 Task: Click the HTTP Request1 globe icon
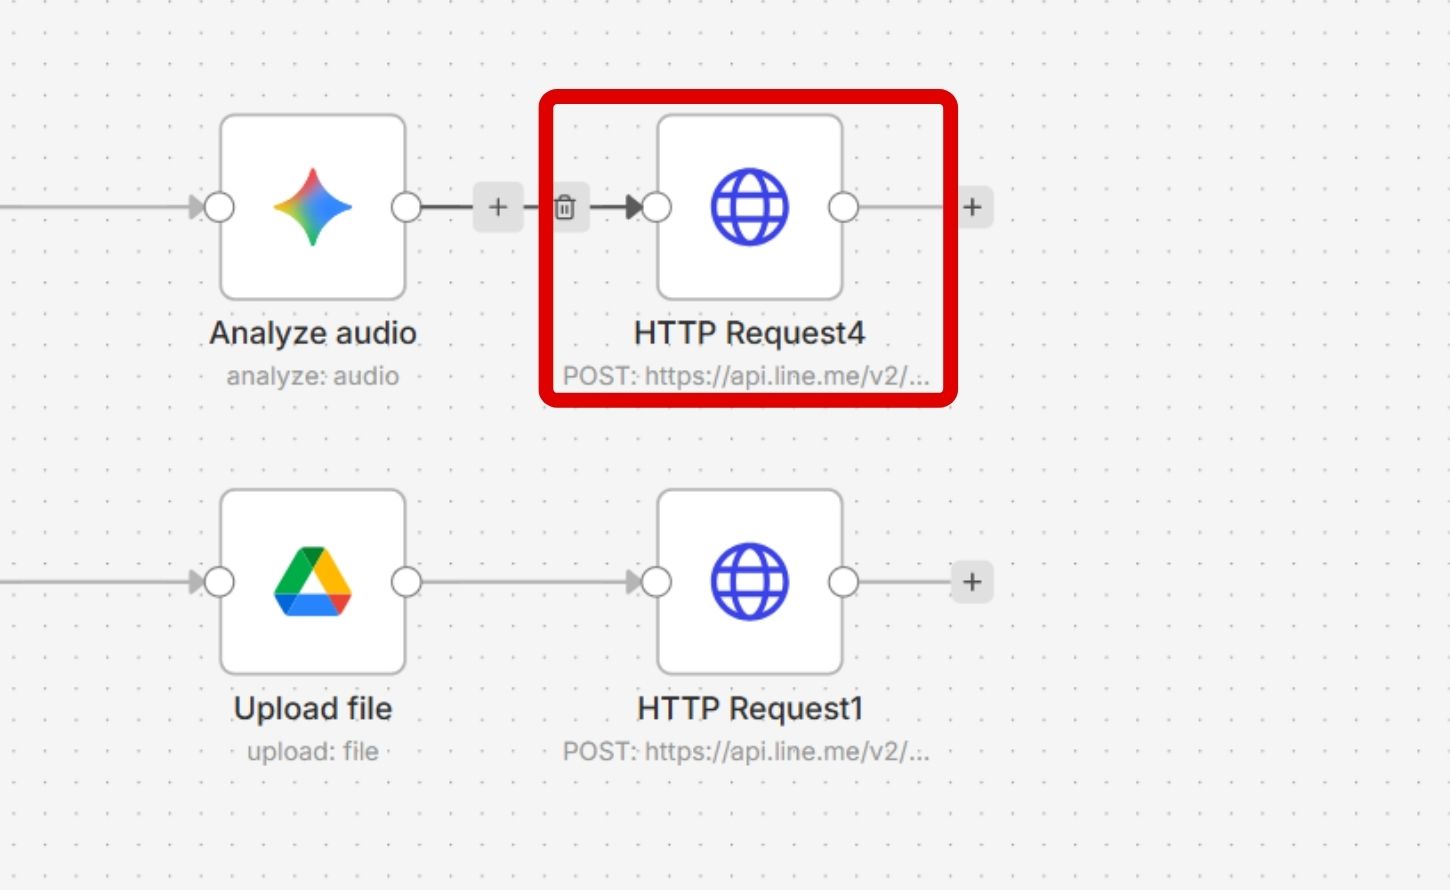(749, 581)
